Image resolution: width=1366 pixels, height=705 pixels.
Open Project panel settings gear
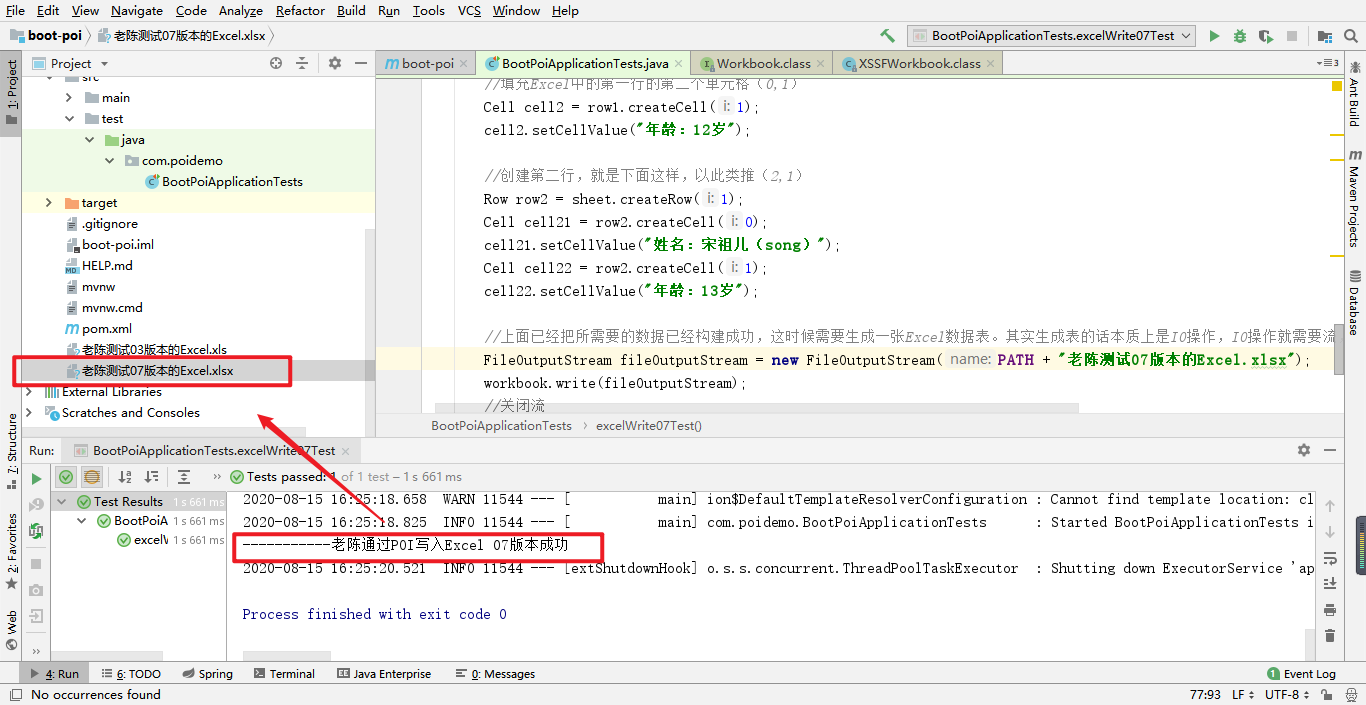click(x=335, y=63)
